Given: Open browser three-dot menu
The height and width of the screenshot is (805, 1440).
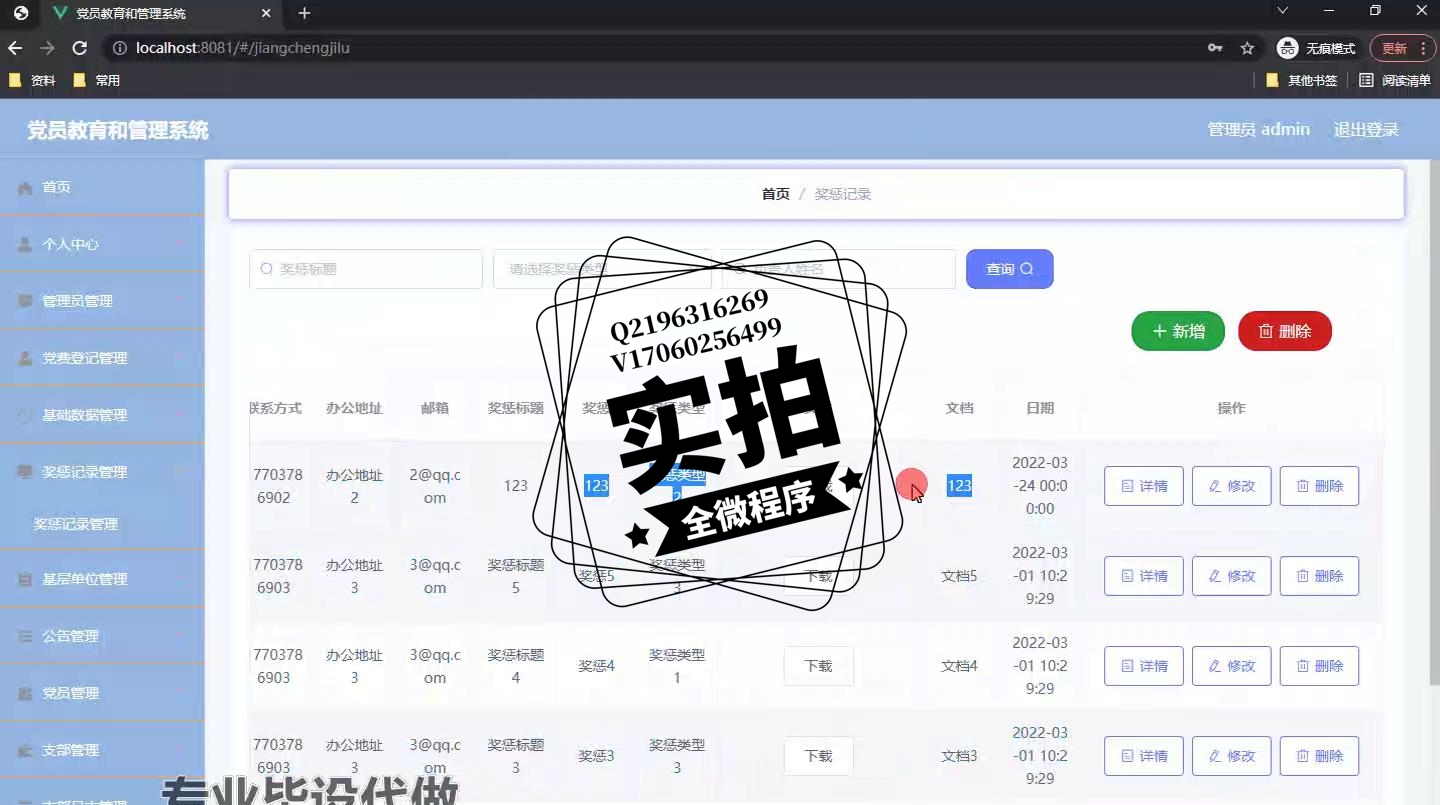Looking at the screenshot, I should point(1423,48).
